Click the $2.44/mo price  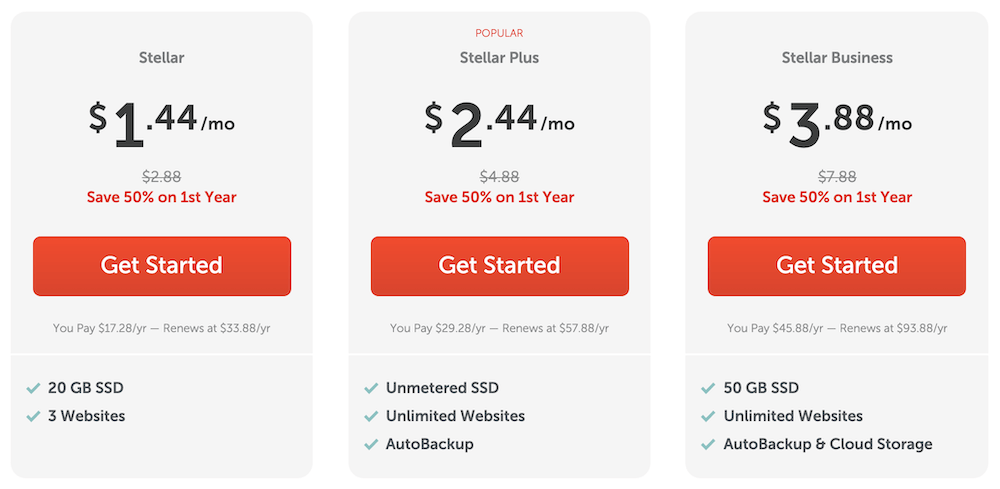pyautogui.click(x=499, y=125)
